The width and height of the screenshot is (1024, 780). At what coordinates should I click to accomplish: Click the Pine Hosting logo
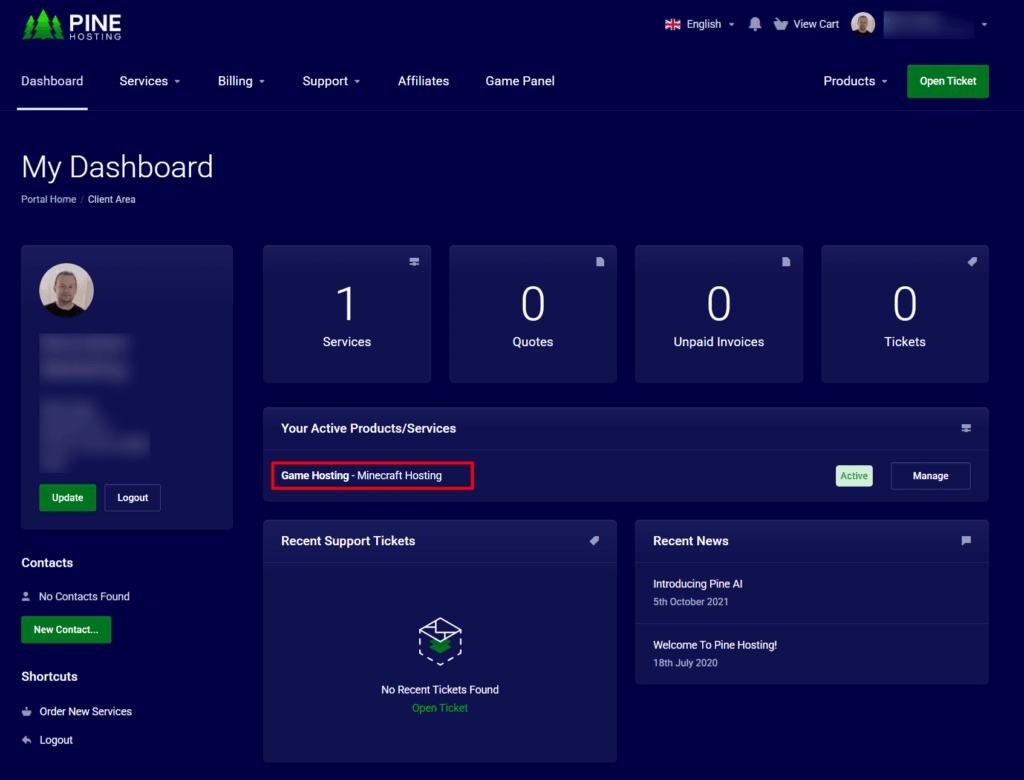tap(71, 24)
